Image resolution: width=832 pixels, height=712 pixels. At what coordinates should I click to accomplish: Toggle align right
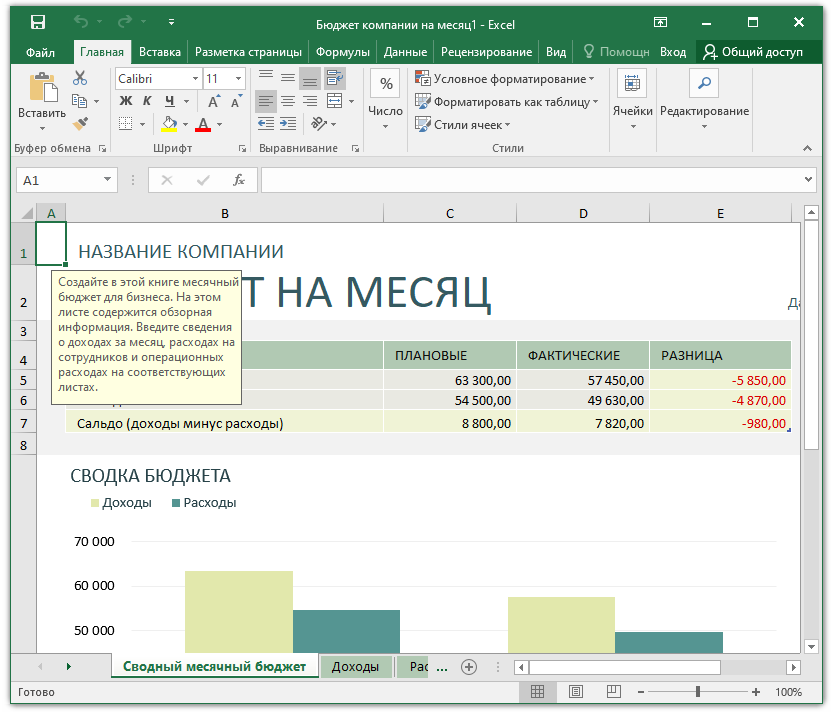pyautogui.click(x=310, y=101)
